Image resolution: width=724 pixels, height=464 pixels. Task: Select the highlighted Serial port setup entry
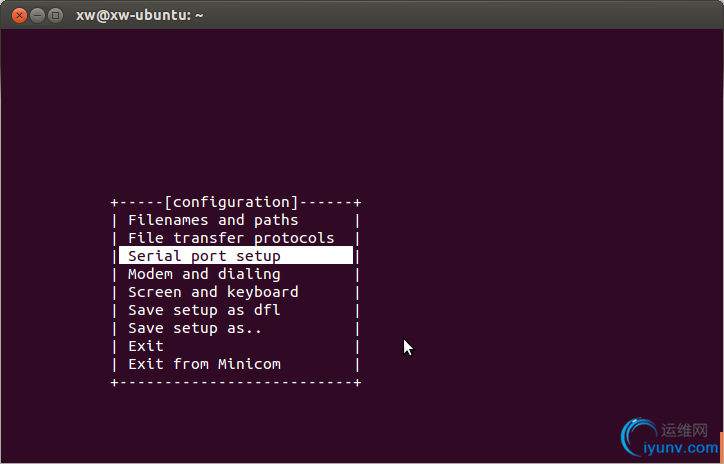click(x=236, y=255)
